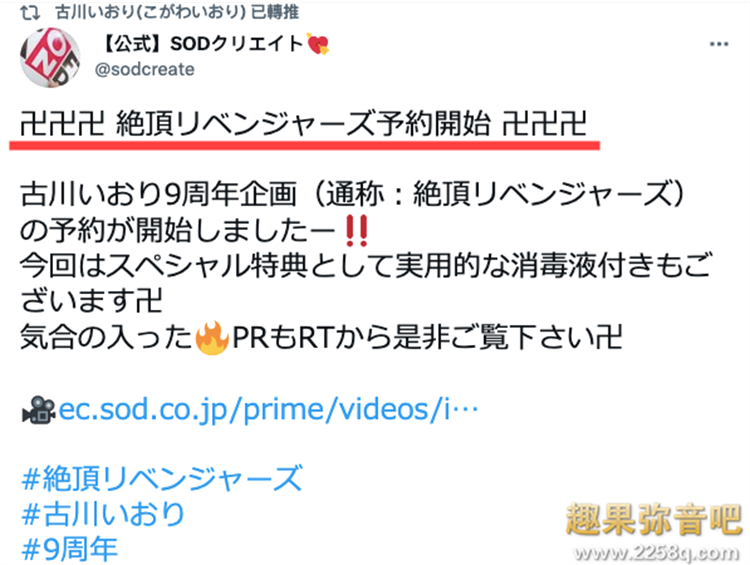Open the ec.sod.co.jp/prime/videos link
Viewport: 750px width, 565px height.
tap(268, 410)
